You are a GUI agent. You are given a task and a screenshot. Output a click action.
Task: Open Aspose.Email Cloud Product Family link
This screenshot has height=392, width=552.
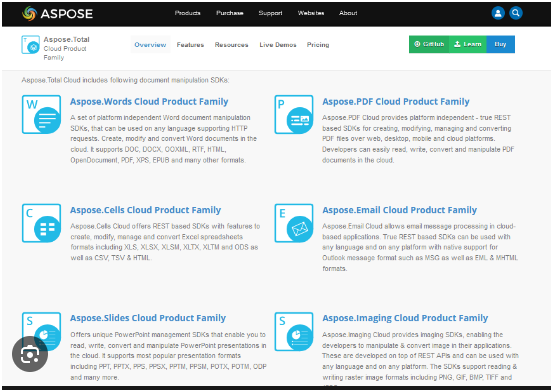click(x=400, y=210)
